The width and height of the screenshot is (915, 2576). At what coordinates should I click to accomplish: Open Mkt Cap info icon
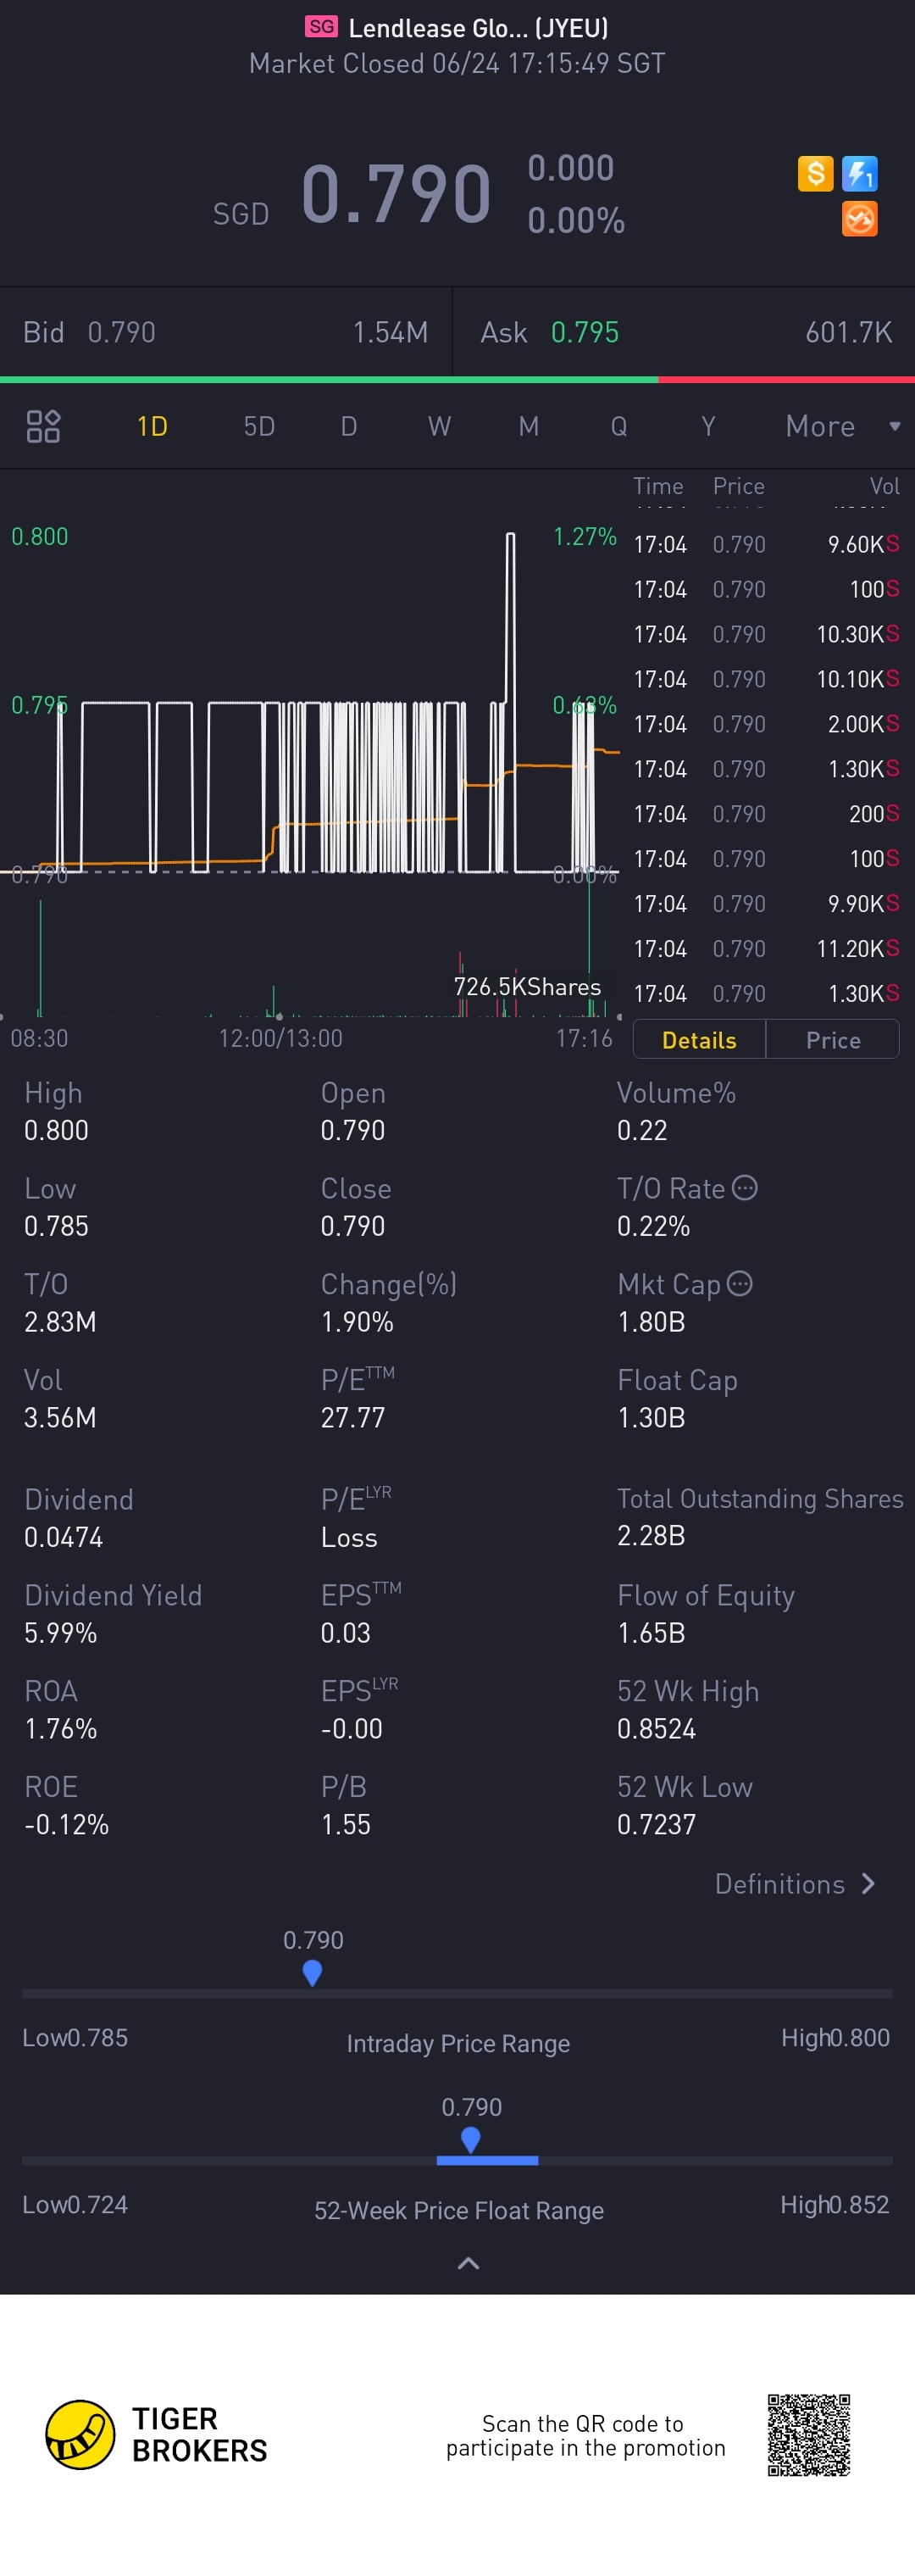coord(739,1283)
